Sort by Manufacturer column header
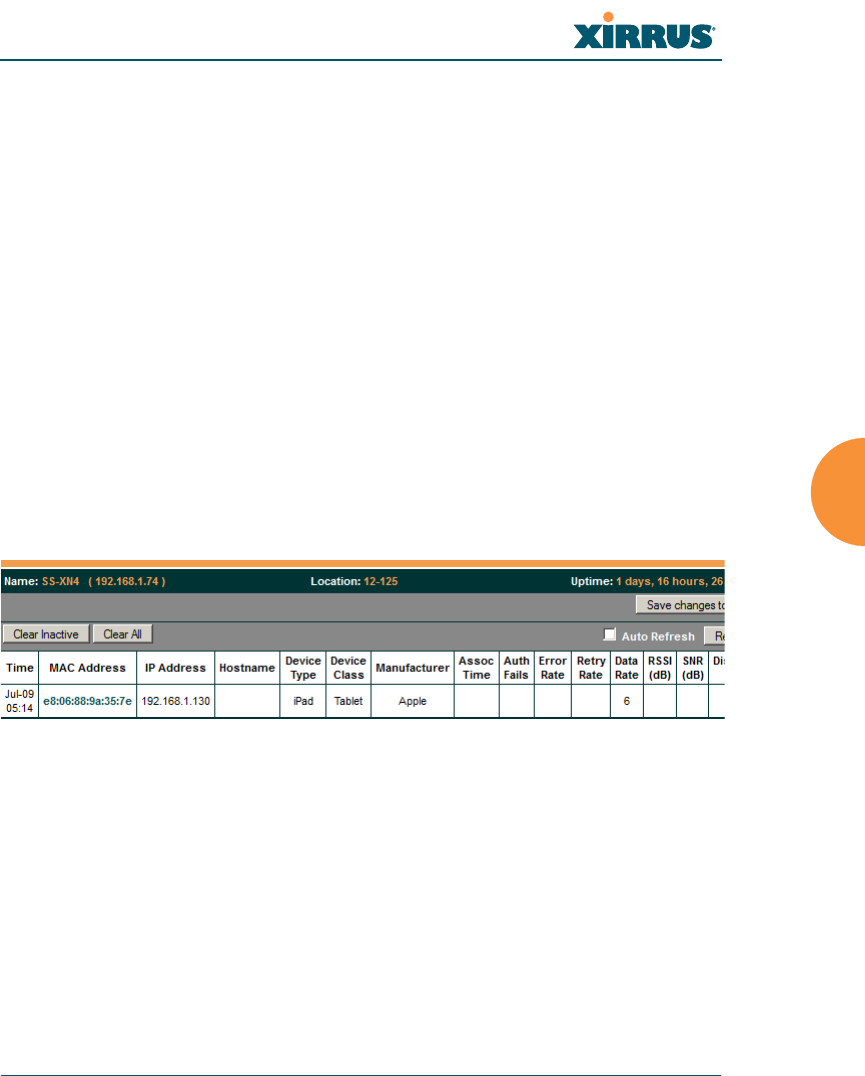The height and width of the screenshot is (1076, 865). [x=412, y=668]
